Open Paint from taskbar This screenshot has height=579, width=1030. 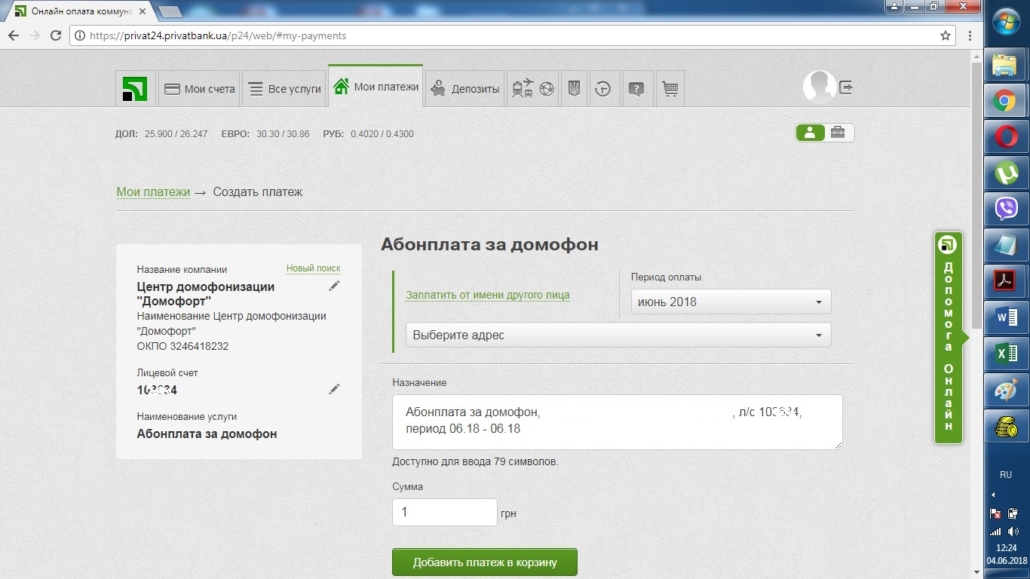click(x=1005, y=390)
